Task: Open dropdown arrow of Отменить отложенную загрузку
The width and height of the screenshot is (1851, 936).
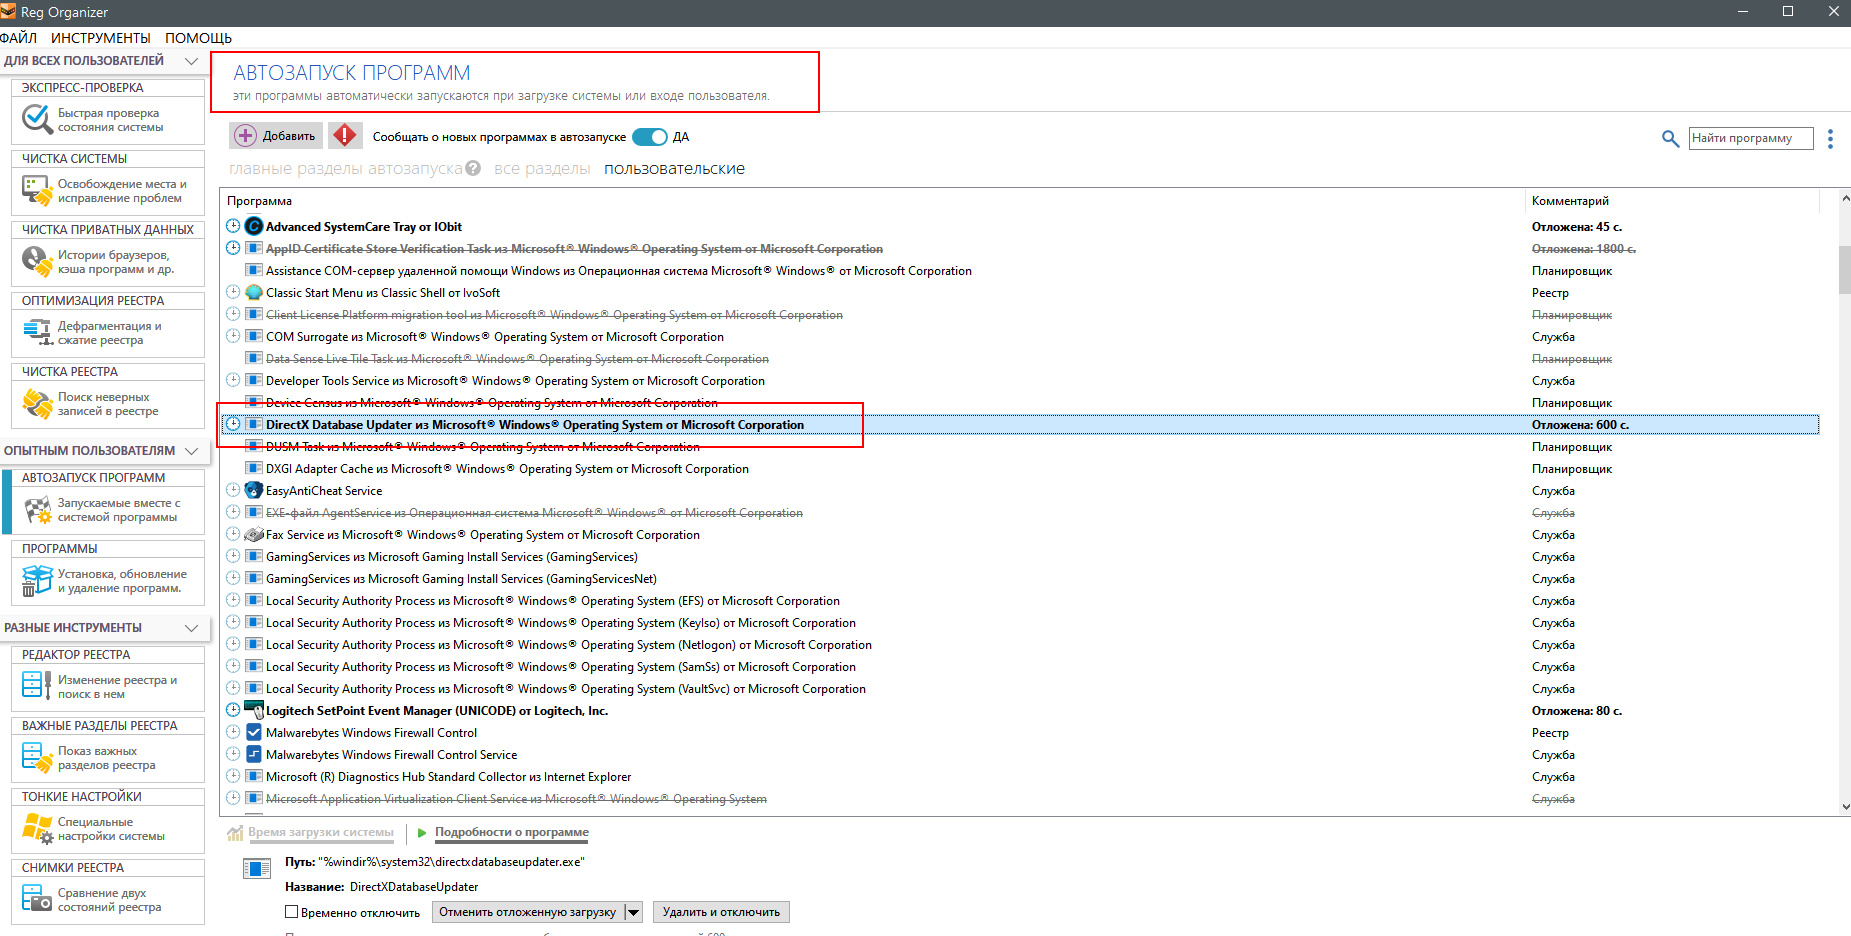Action: click(633, 912)
